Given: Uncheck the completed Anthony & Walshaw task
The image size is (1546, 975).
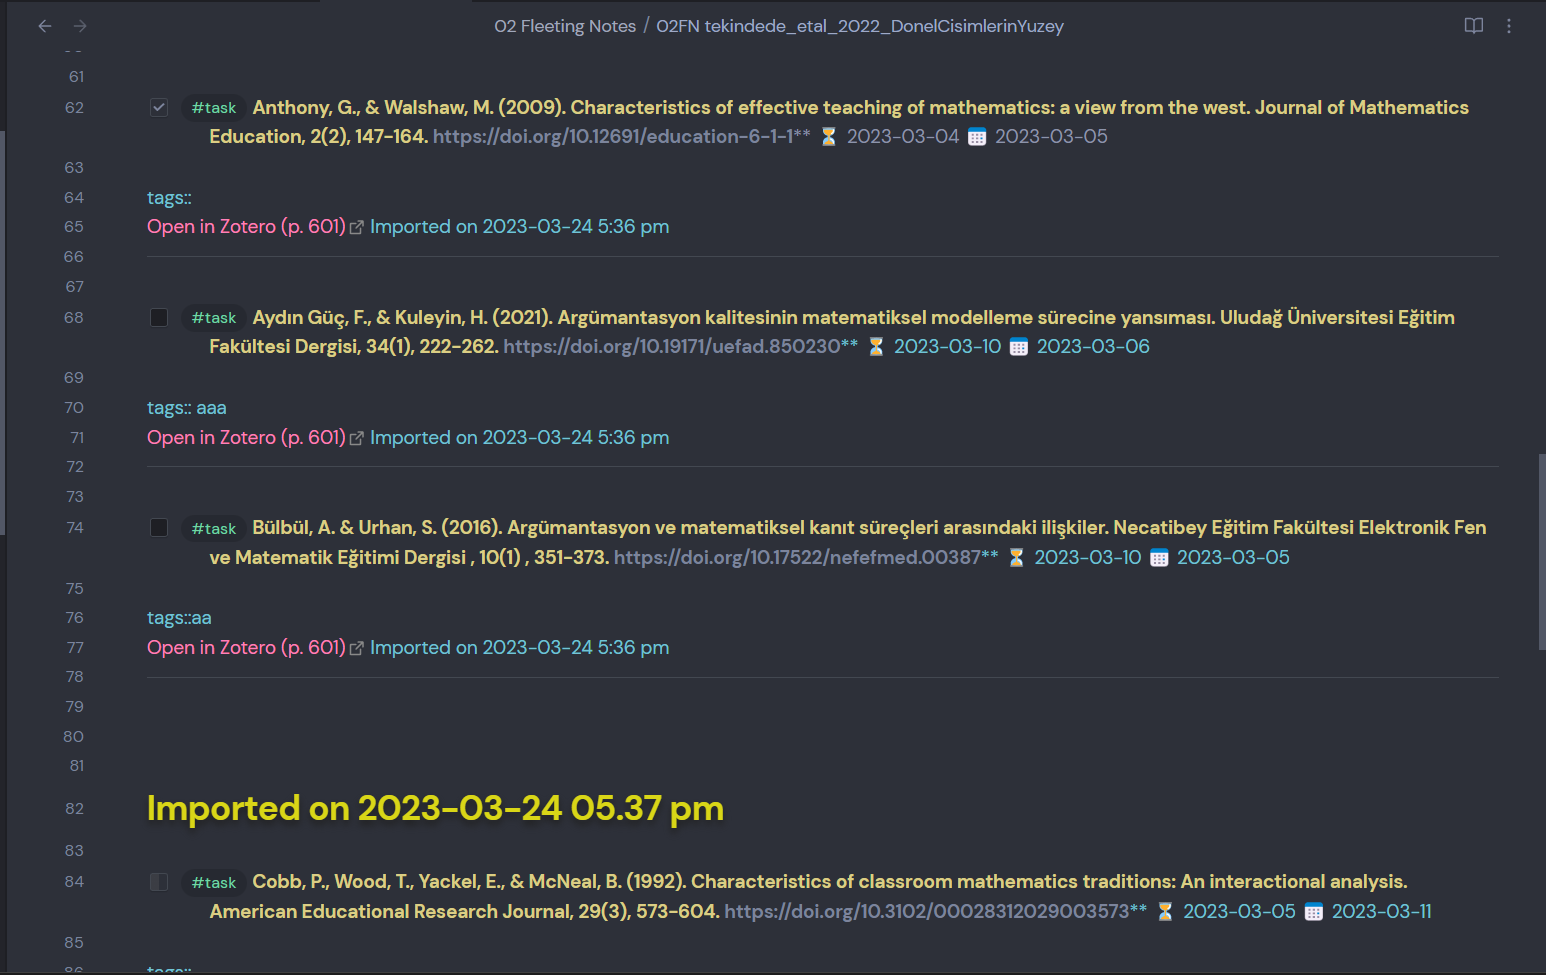Looking at the screenshot, I should coord(159,106).
